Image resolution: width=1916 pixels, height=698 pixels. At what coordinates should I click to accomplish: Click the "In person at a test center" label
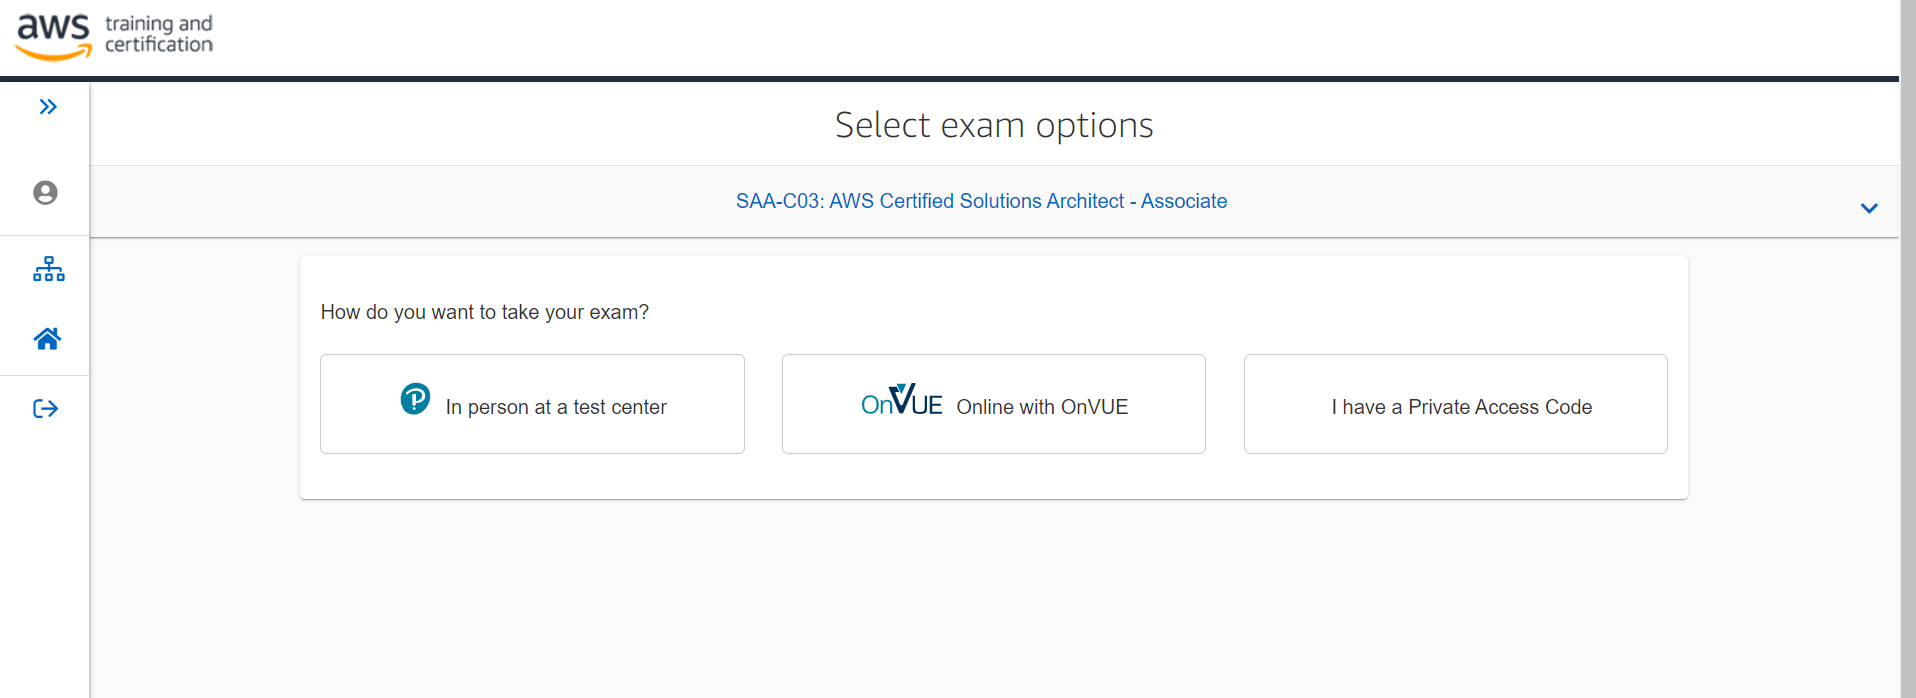click(x=556, y=407)
